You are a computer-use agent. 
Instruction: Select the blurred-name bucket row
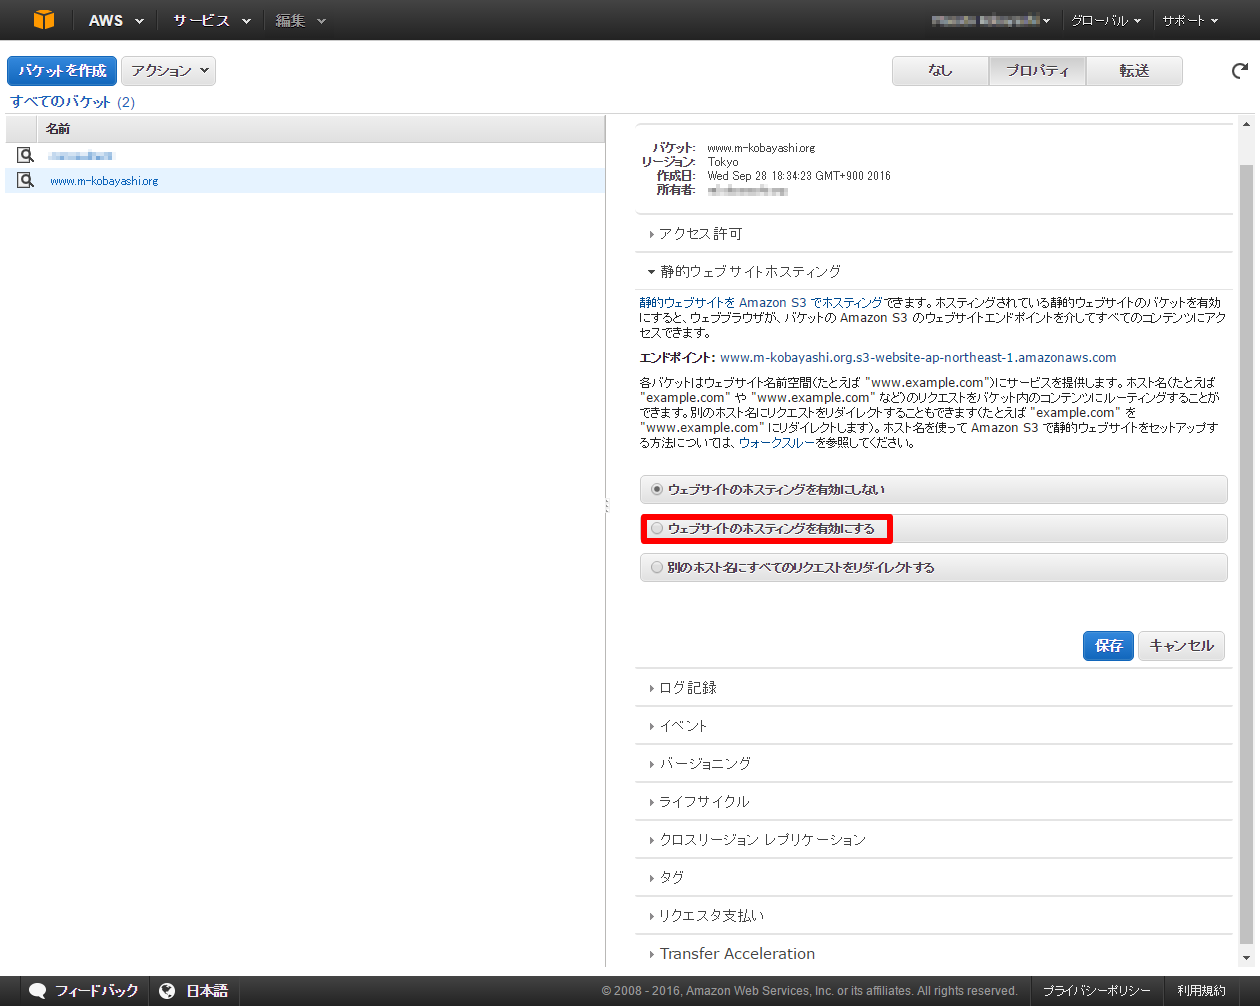click(x=305, y=156)
